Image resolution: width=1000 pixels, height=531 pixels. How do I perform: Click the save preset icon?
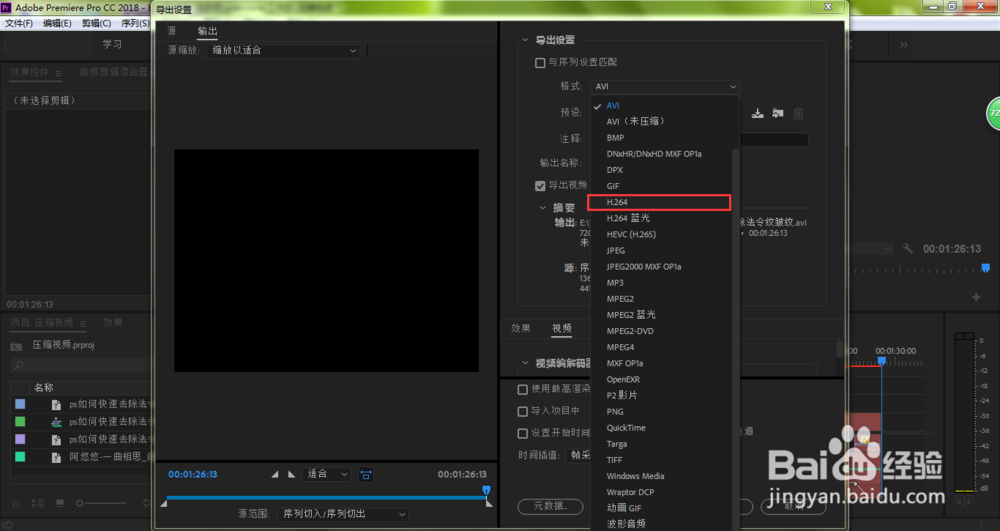click(757, 113)
